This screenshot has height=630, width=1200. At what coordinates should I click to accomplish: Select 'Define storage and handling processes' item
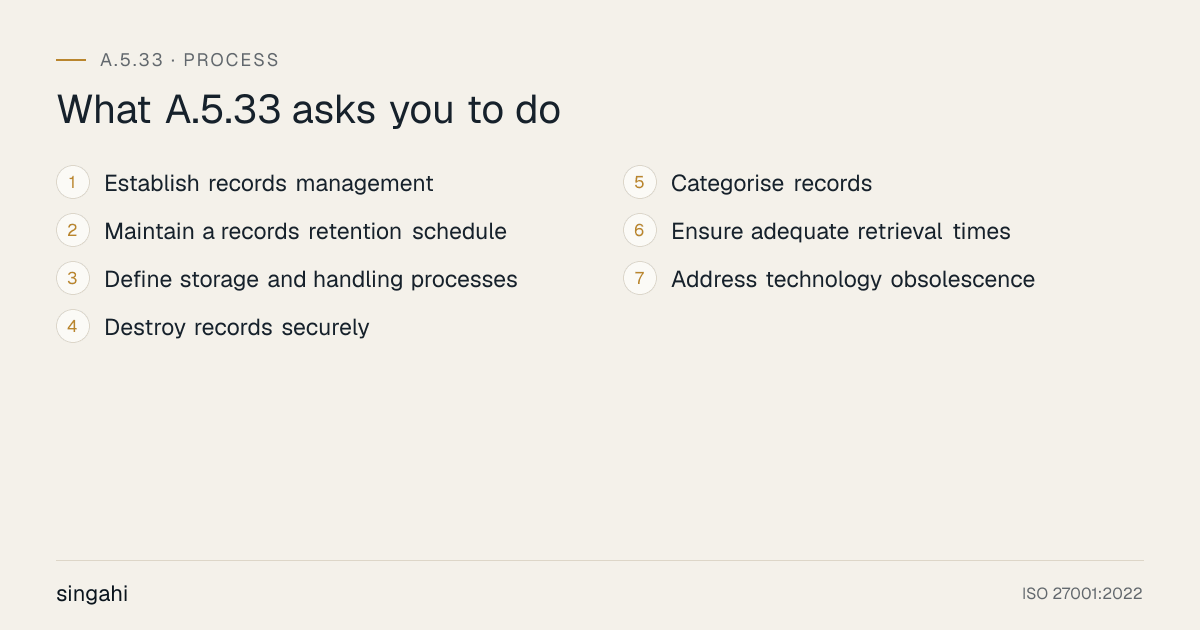pos(311,280)
